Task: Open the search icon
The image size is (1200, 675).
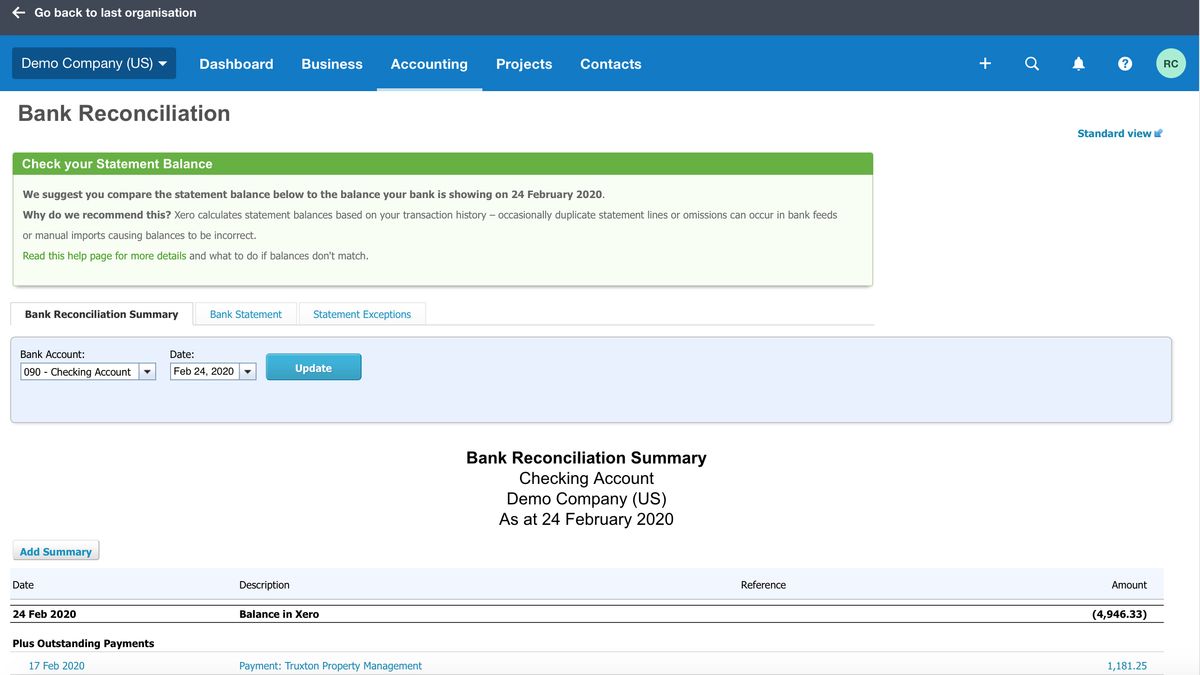Action: pos(1031,62)
